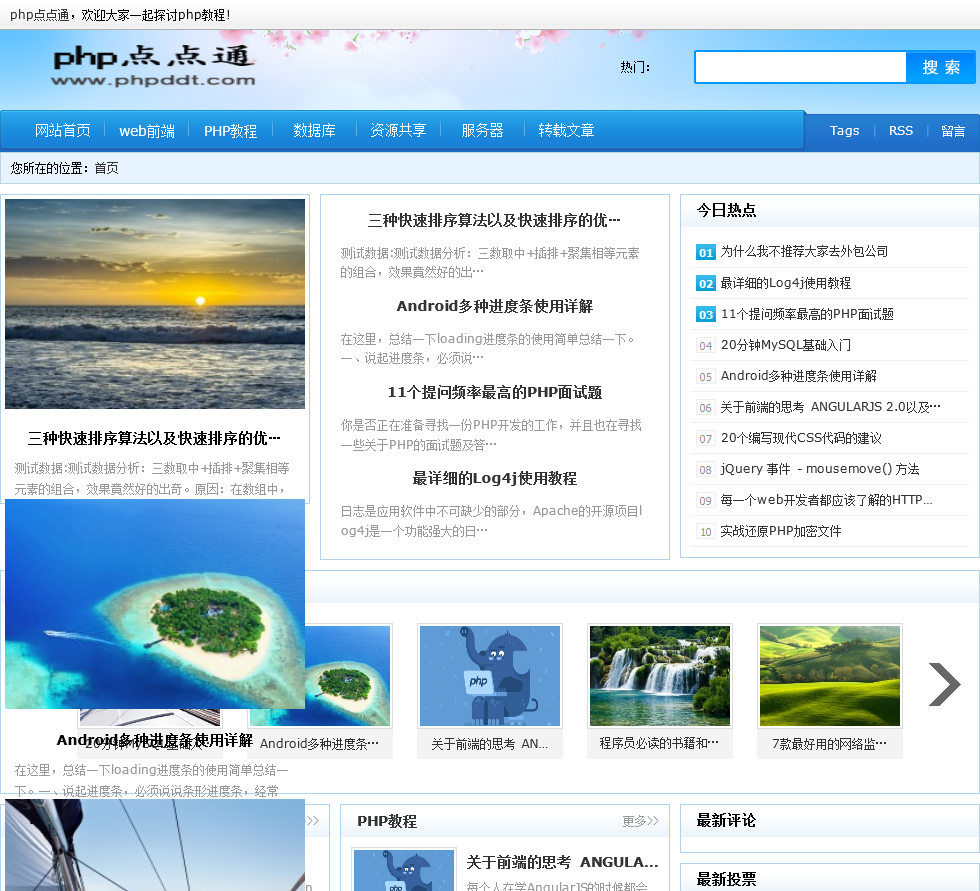
Task: Click the 搜索 search button
Action: point(941,67)
